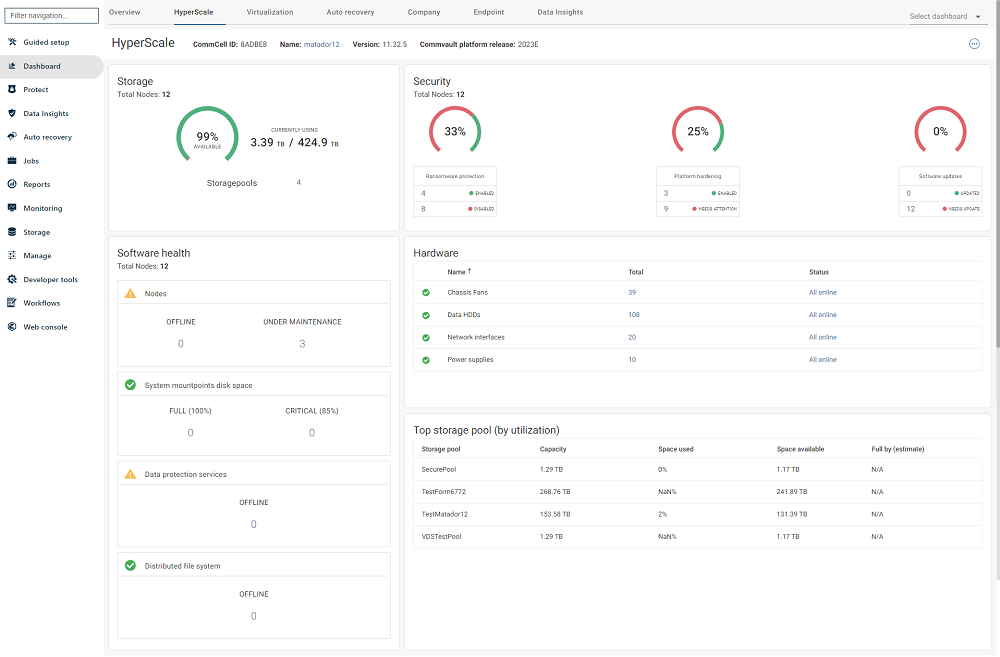Click the Storage disks icon
The width and height of the screenshot is (1000, 657).
(11, 231)
